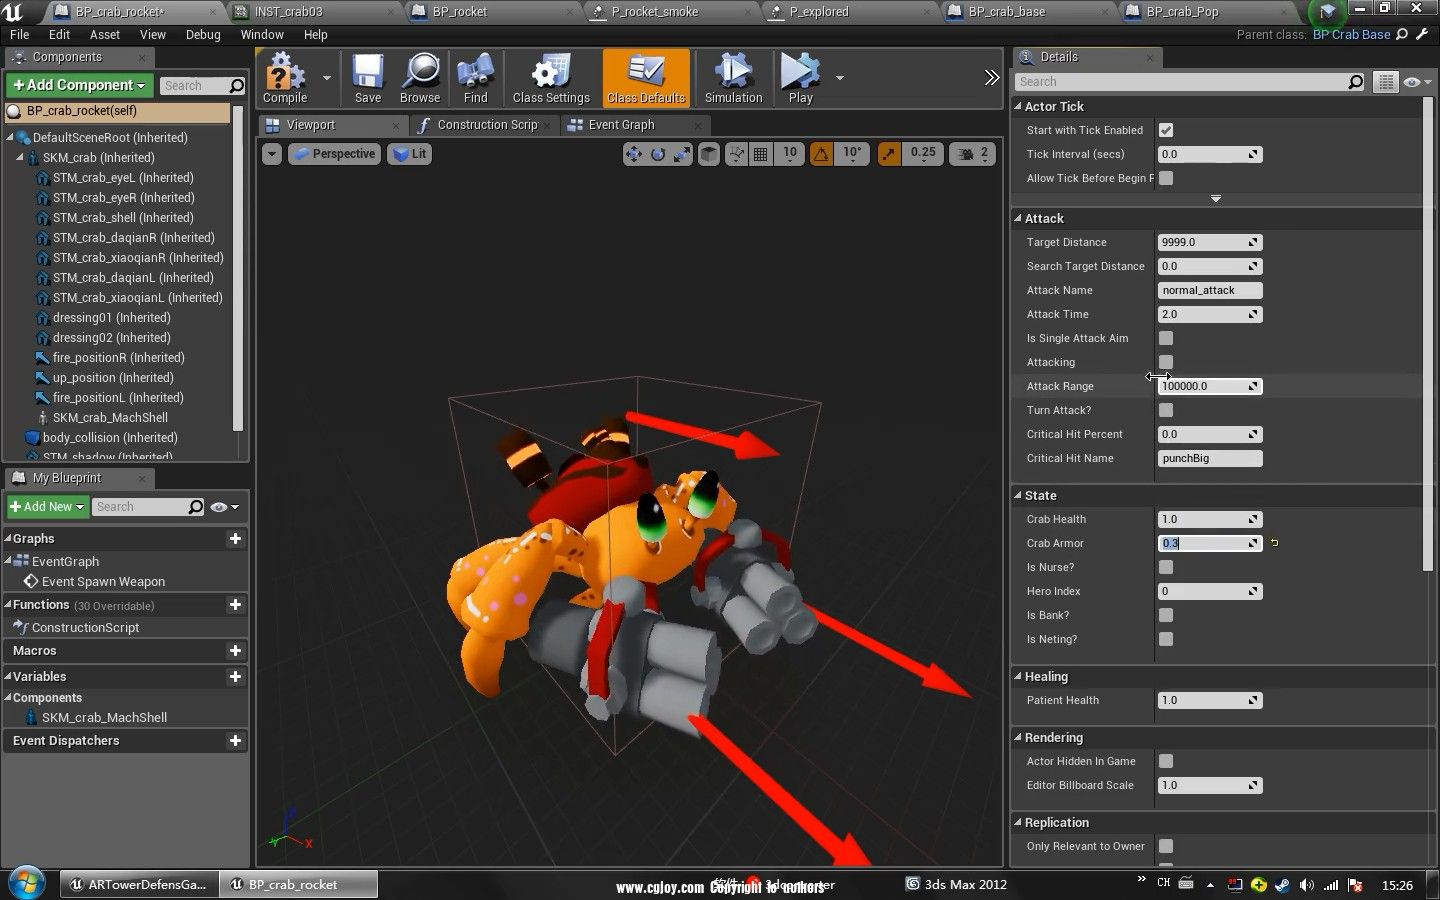Image resolution: width=1440 pixels, height=900 pixels.
Task: Select fire_positionR component in tree
Action: tap(118, 357)
